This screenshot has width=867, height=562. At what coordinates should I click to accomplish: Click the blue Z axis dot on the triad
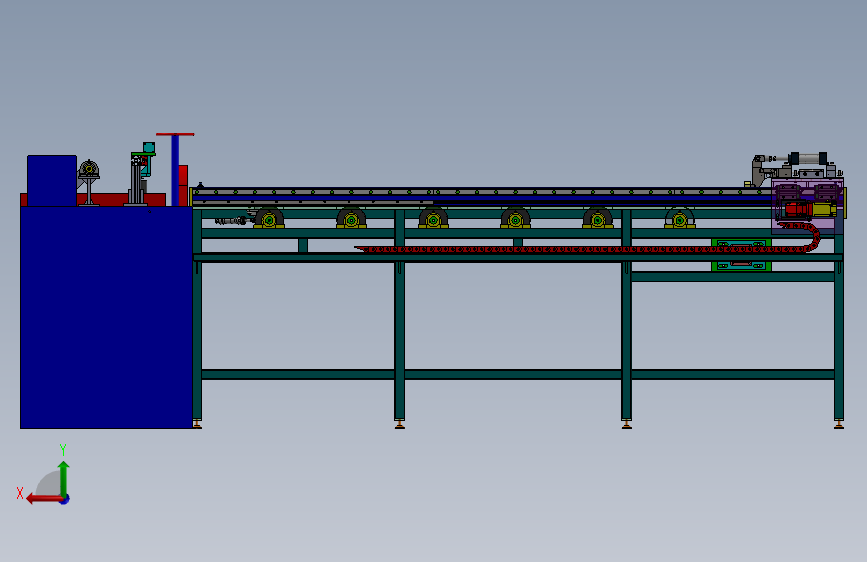65,499
